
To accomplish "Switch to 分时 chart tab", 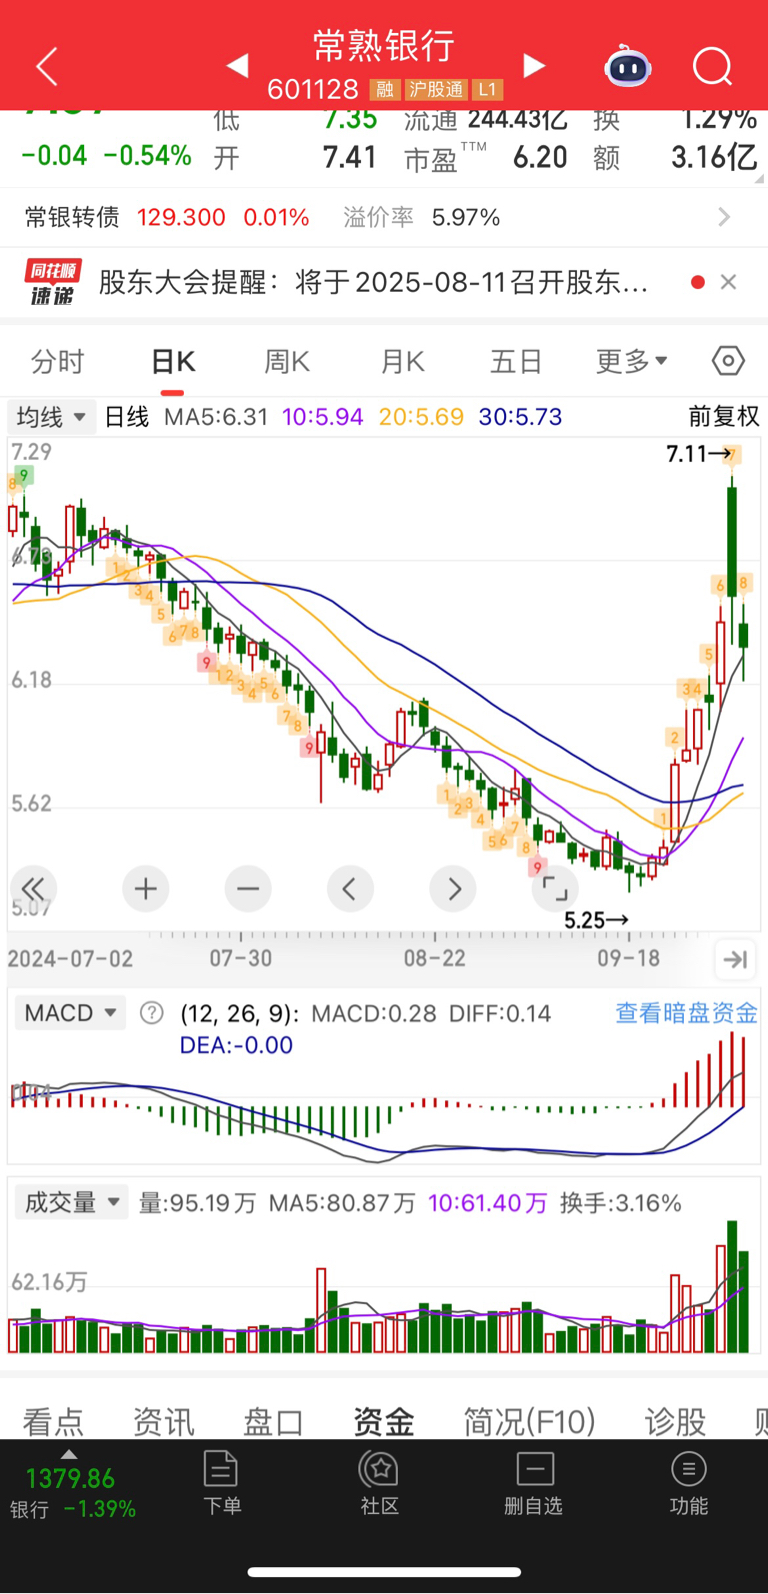I will click(x=58, y=361).
